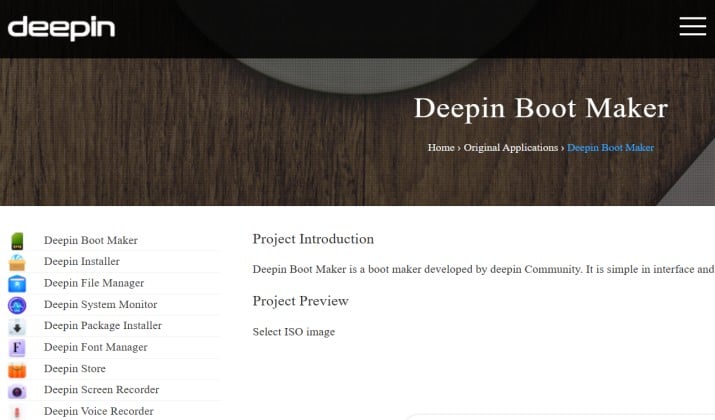715x420 pixels.
Task: Click the Deepin System Monitor icon
Action: click(17, 305)
